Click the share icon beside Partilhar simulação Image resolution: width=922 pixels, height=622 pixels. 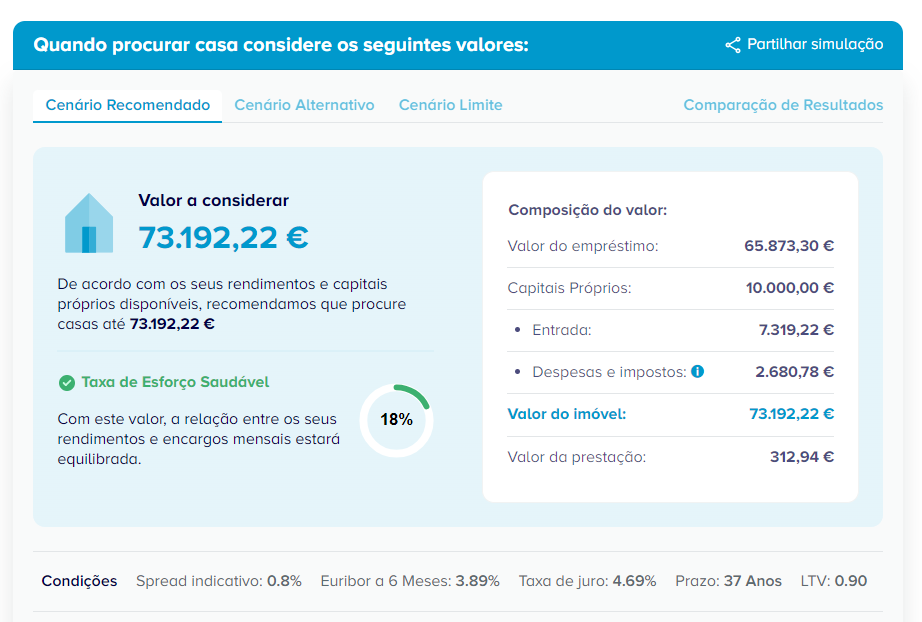[x=733, y=45]
